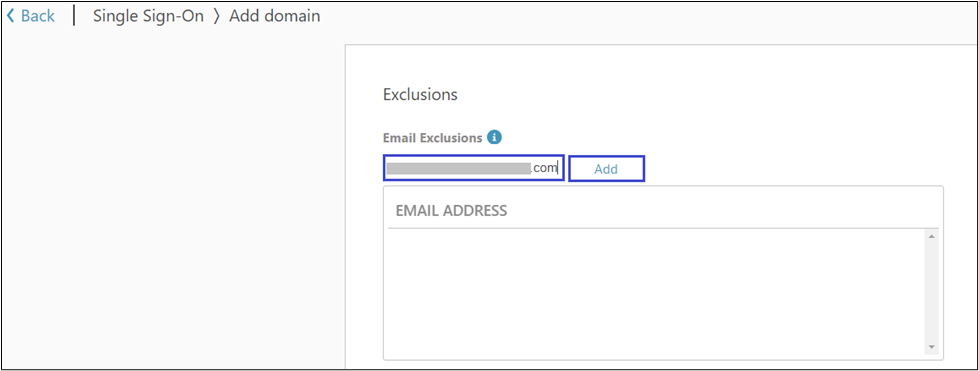Go back using the Back link

30,16
